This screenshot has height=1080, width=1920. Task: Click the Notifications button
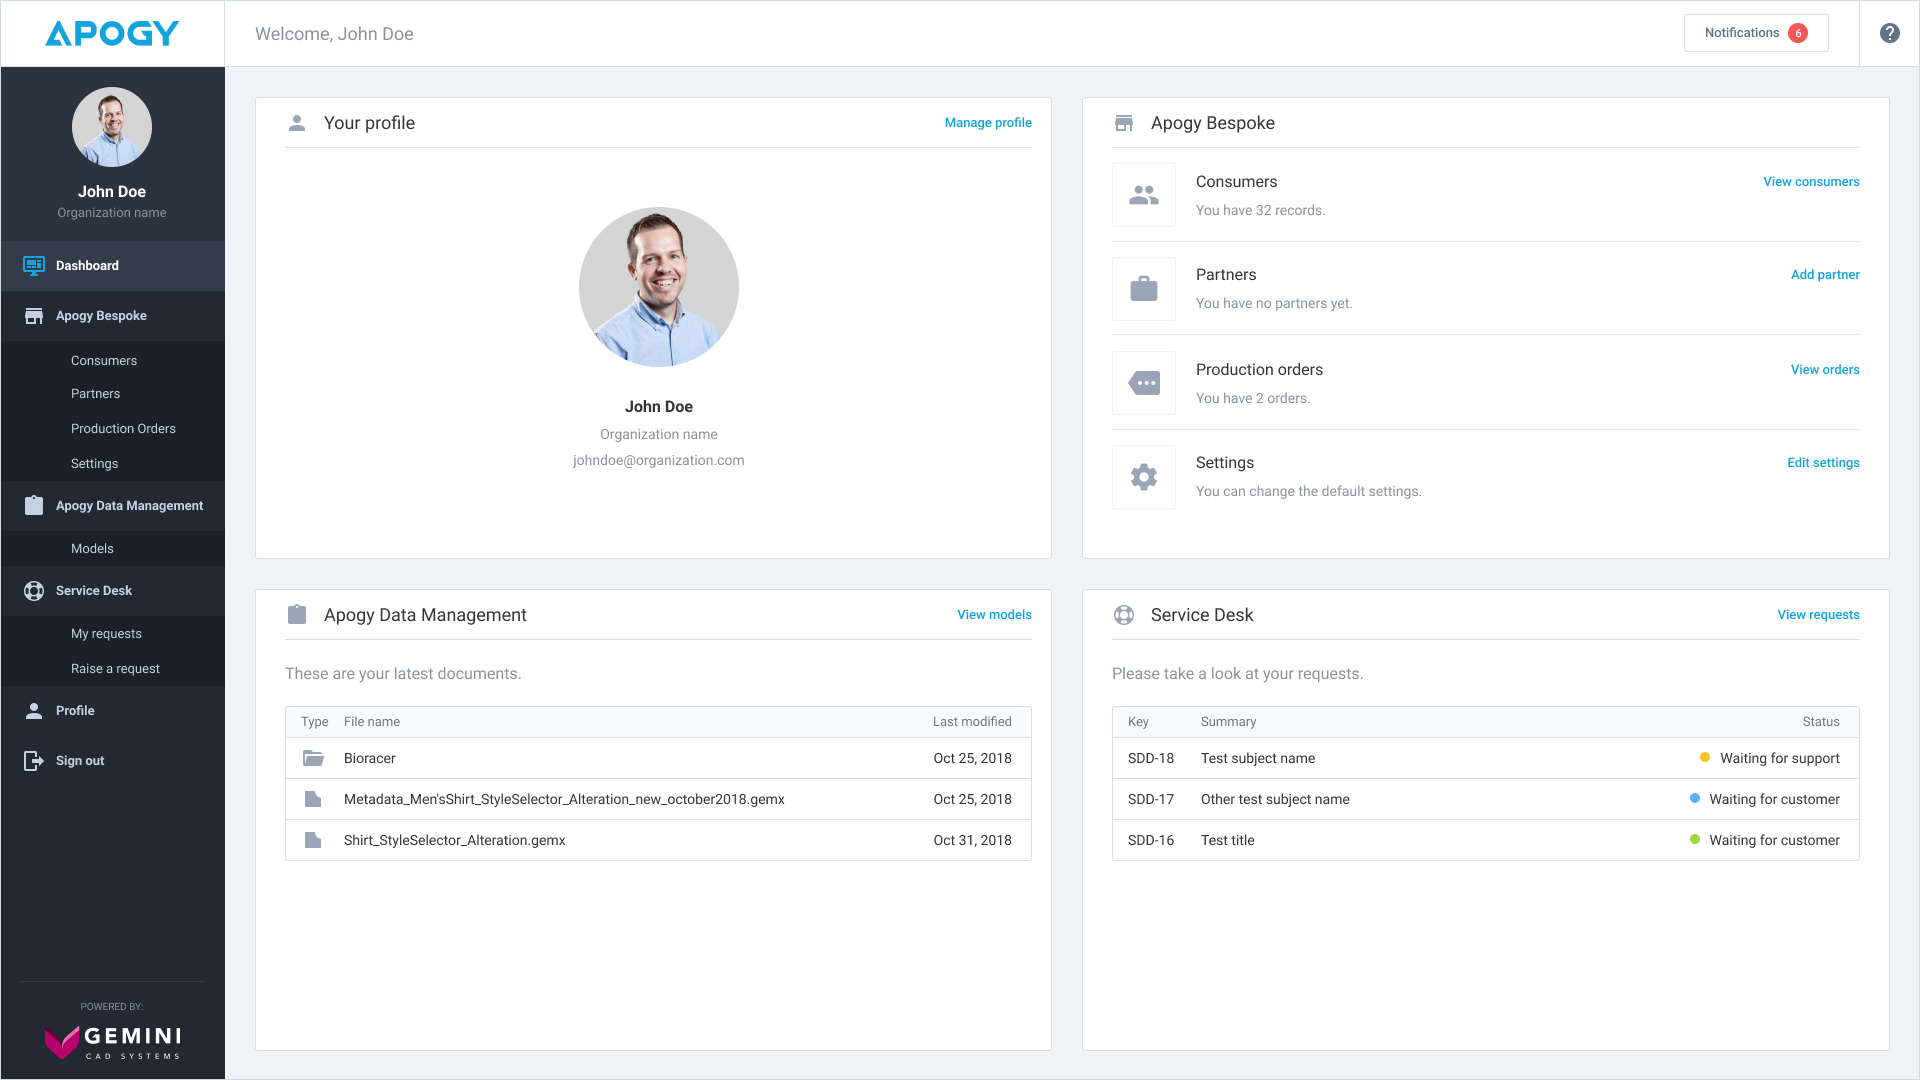[1755, 33]
